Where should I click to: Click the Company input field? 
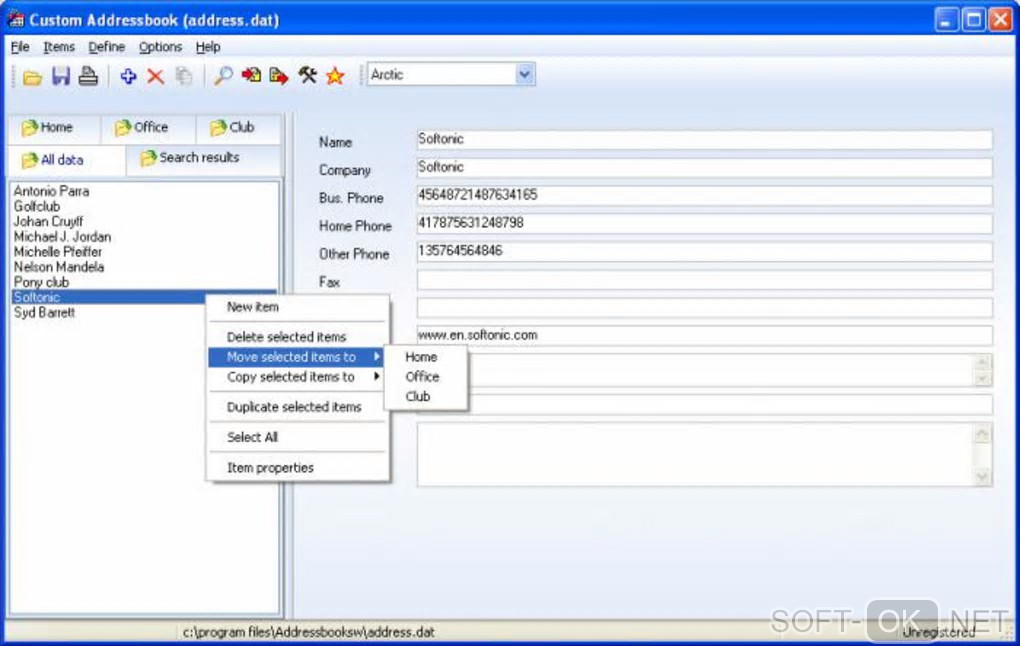[x=705, y=167]
